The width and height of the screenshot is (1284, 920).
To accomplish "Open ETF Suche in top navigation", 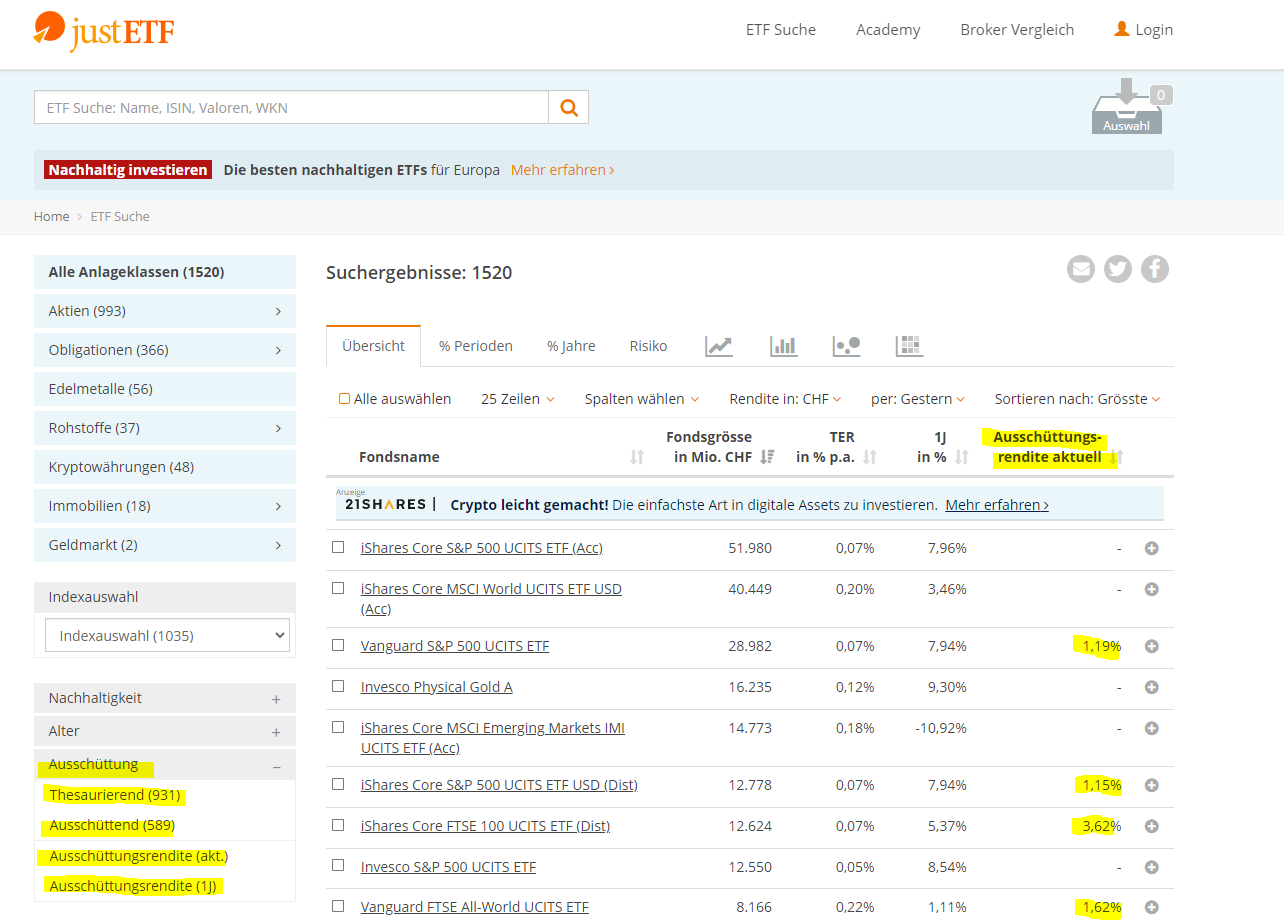I will click(x=781, y=30).
